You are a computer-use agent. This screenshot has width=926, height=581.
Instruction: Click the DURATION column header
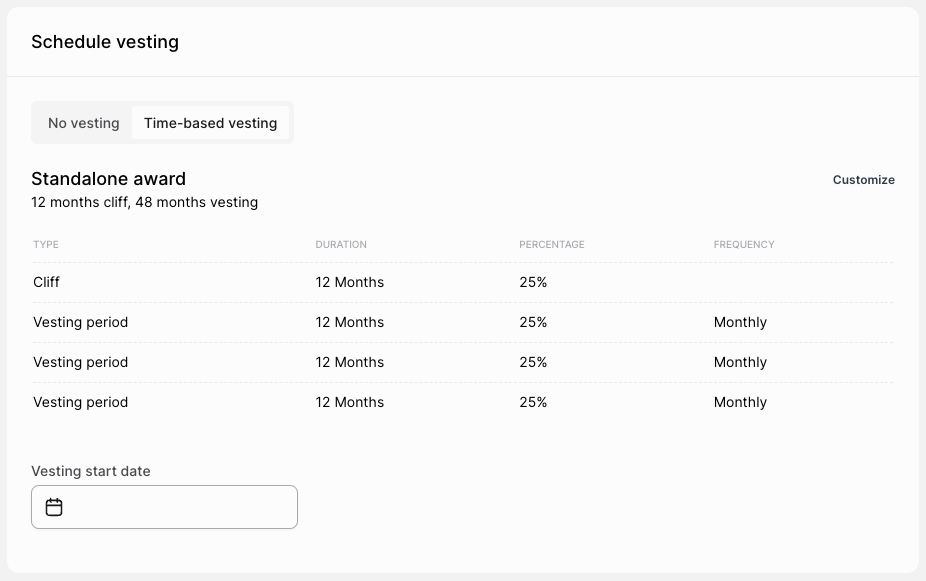click(341, 244)
